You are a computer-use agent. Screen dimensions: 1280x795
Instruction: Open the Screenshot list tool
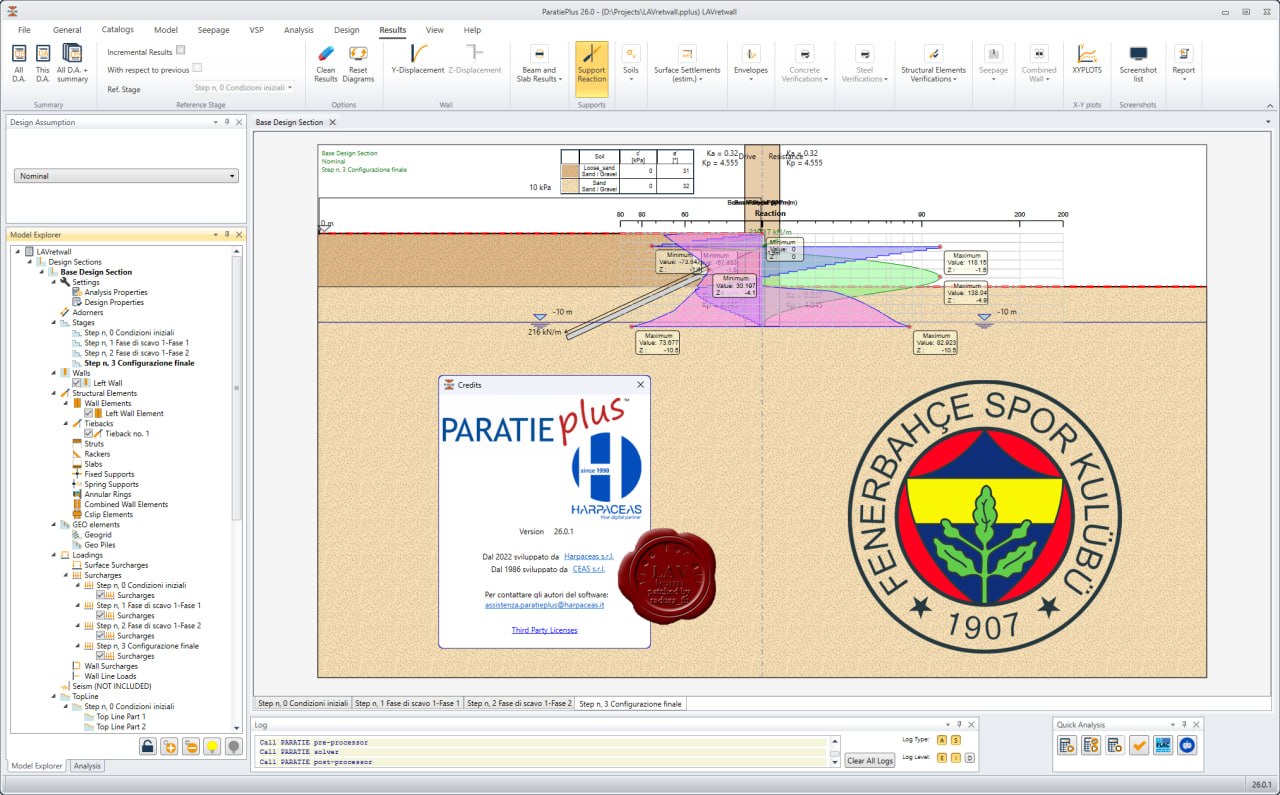1138,64
